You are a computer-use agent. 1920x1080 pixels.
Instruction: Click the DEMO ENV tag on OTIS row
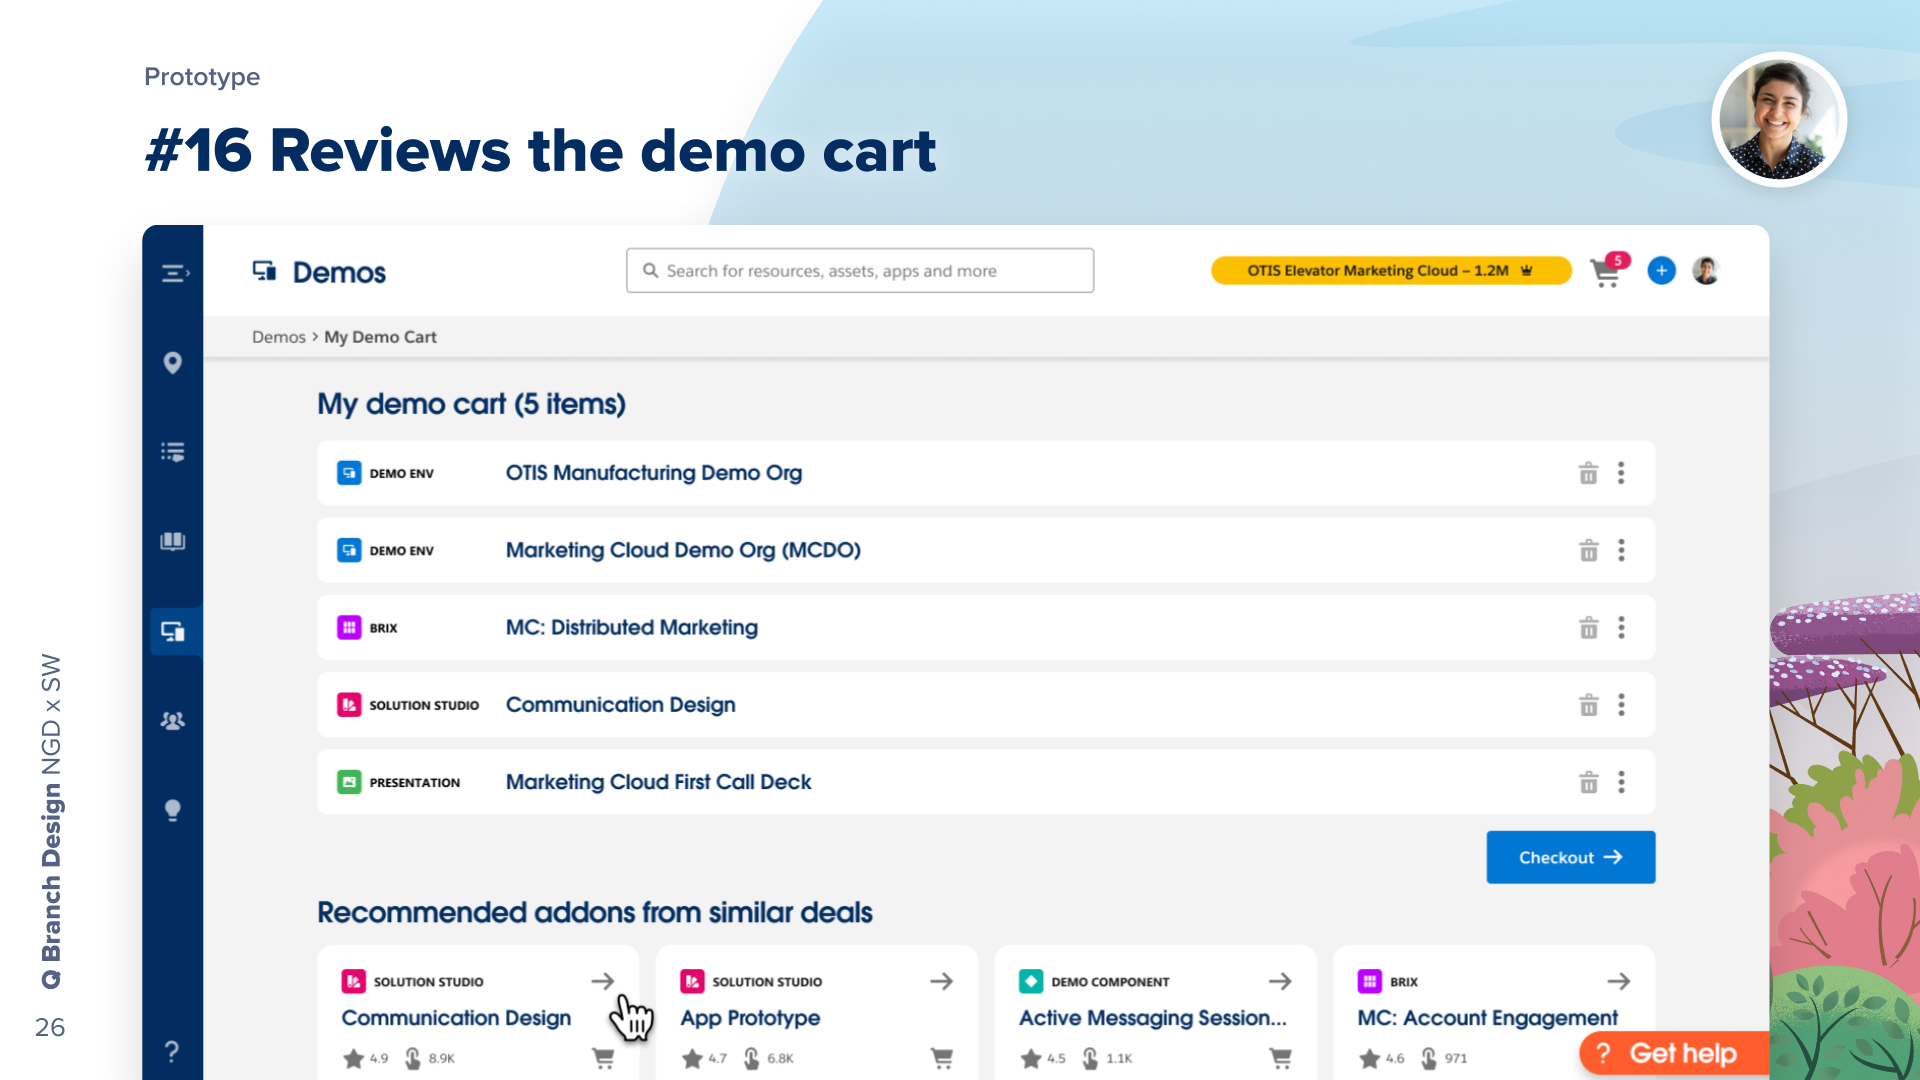[x=386, y=473]
